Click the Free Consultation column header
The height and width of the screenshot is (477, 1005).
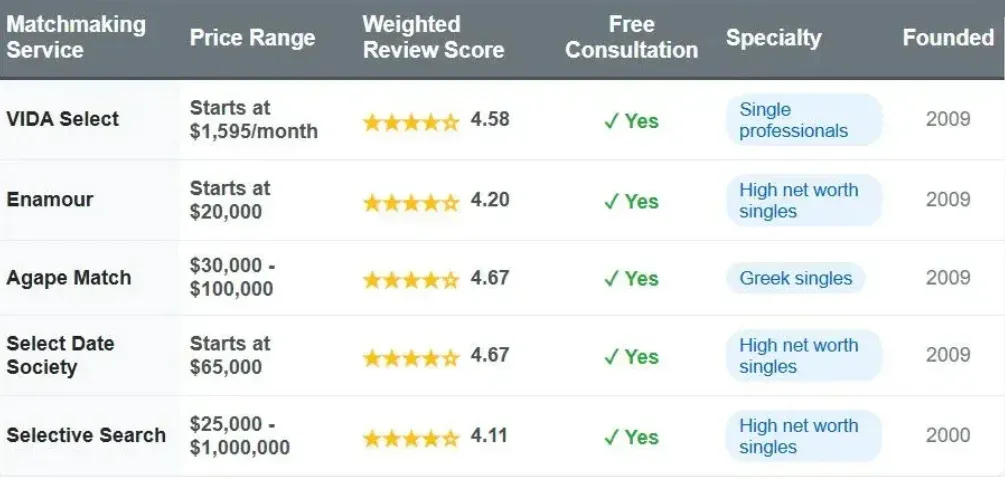[631, 37]
